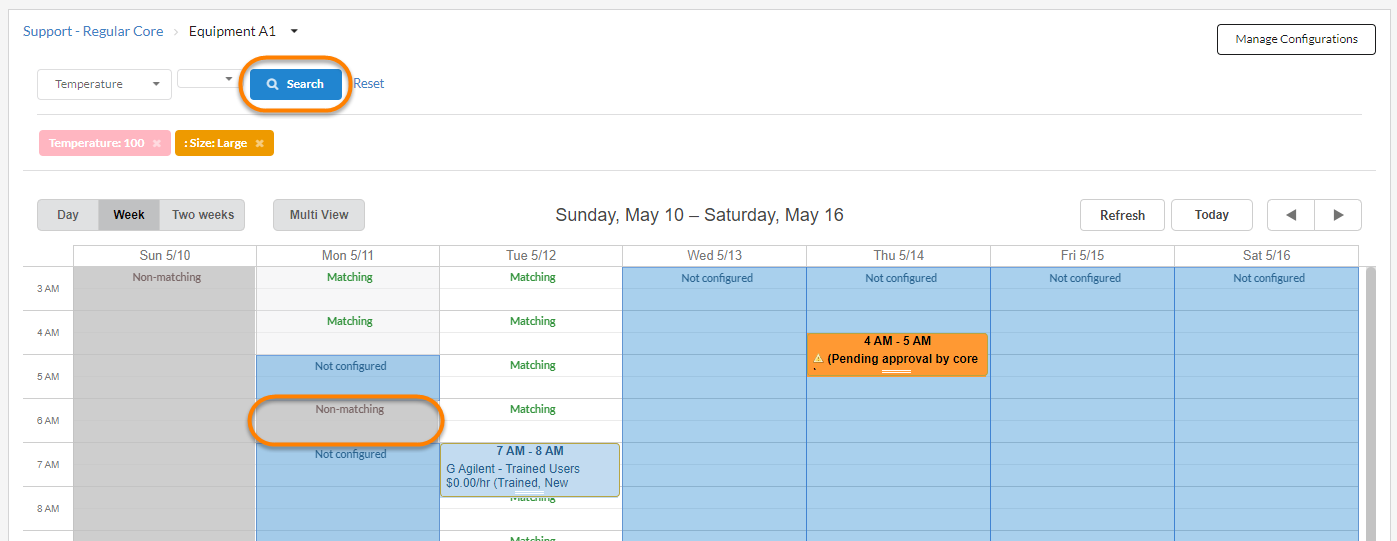Switch to Two weeks view
Image resolution: width=1397 pixels, height=541 pixels.
[x=202, y=215]
